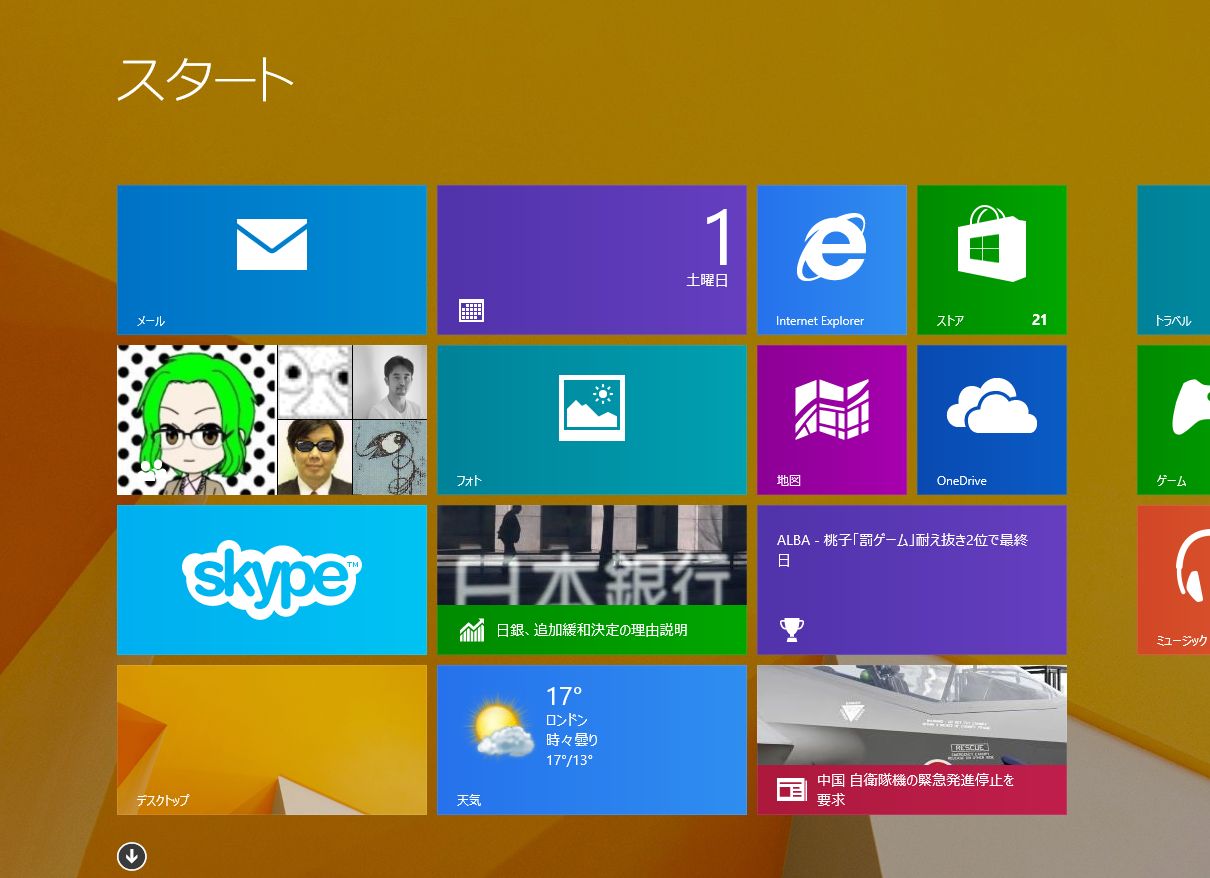Open the Music headphones icon
Image resolution: width=1210 pixels, height=878 pixels.
[x=1193, y=567]
